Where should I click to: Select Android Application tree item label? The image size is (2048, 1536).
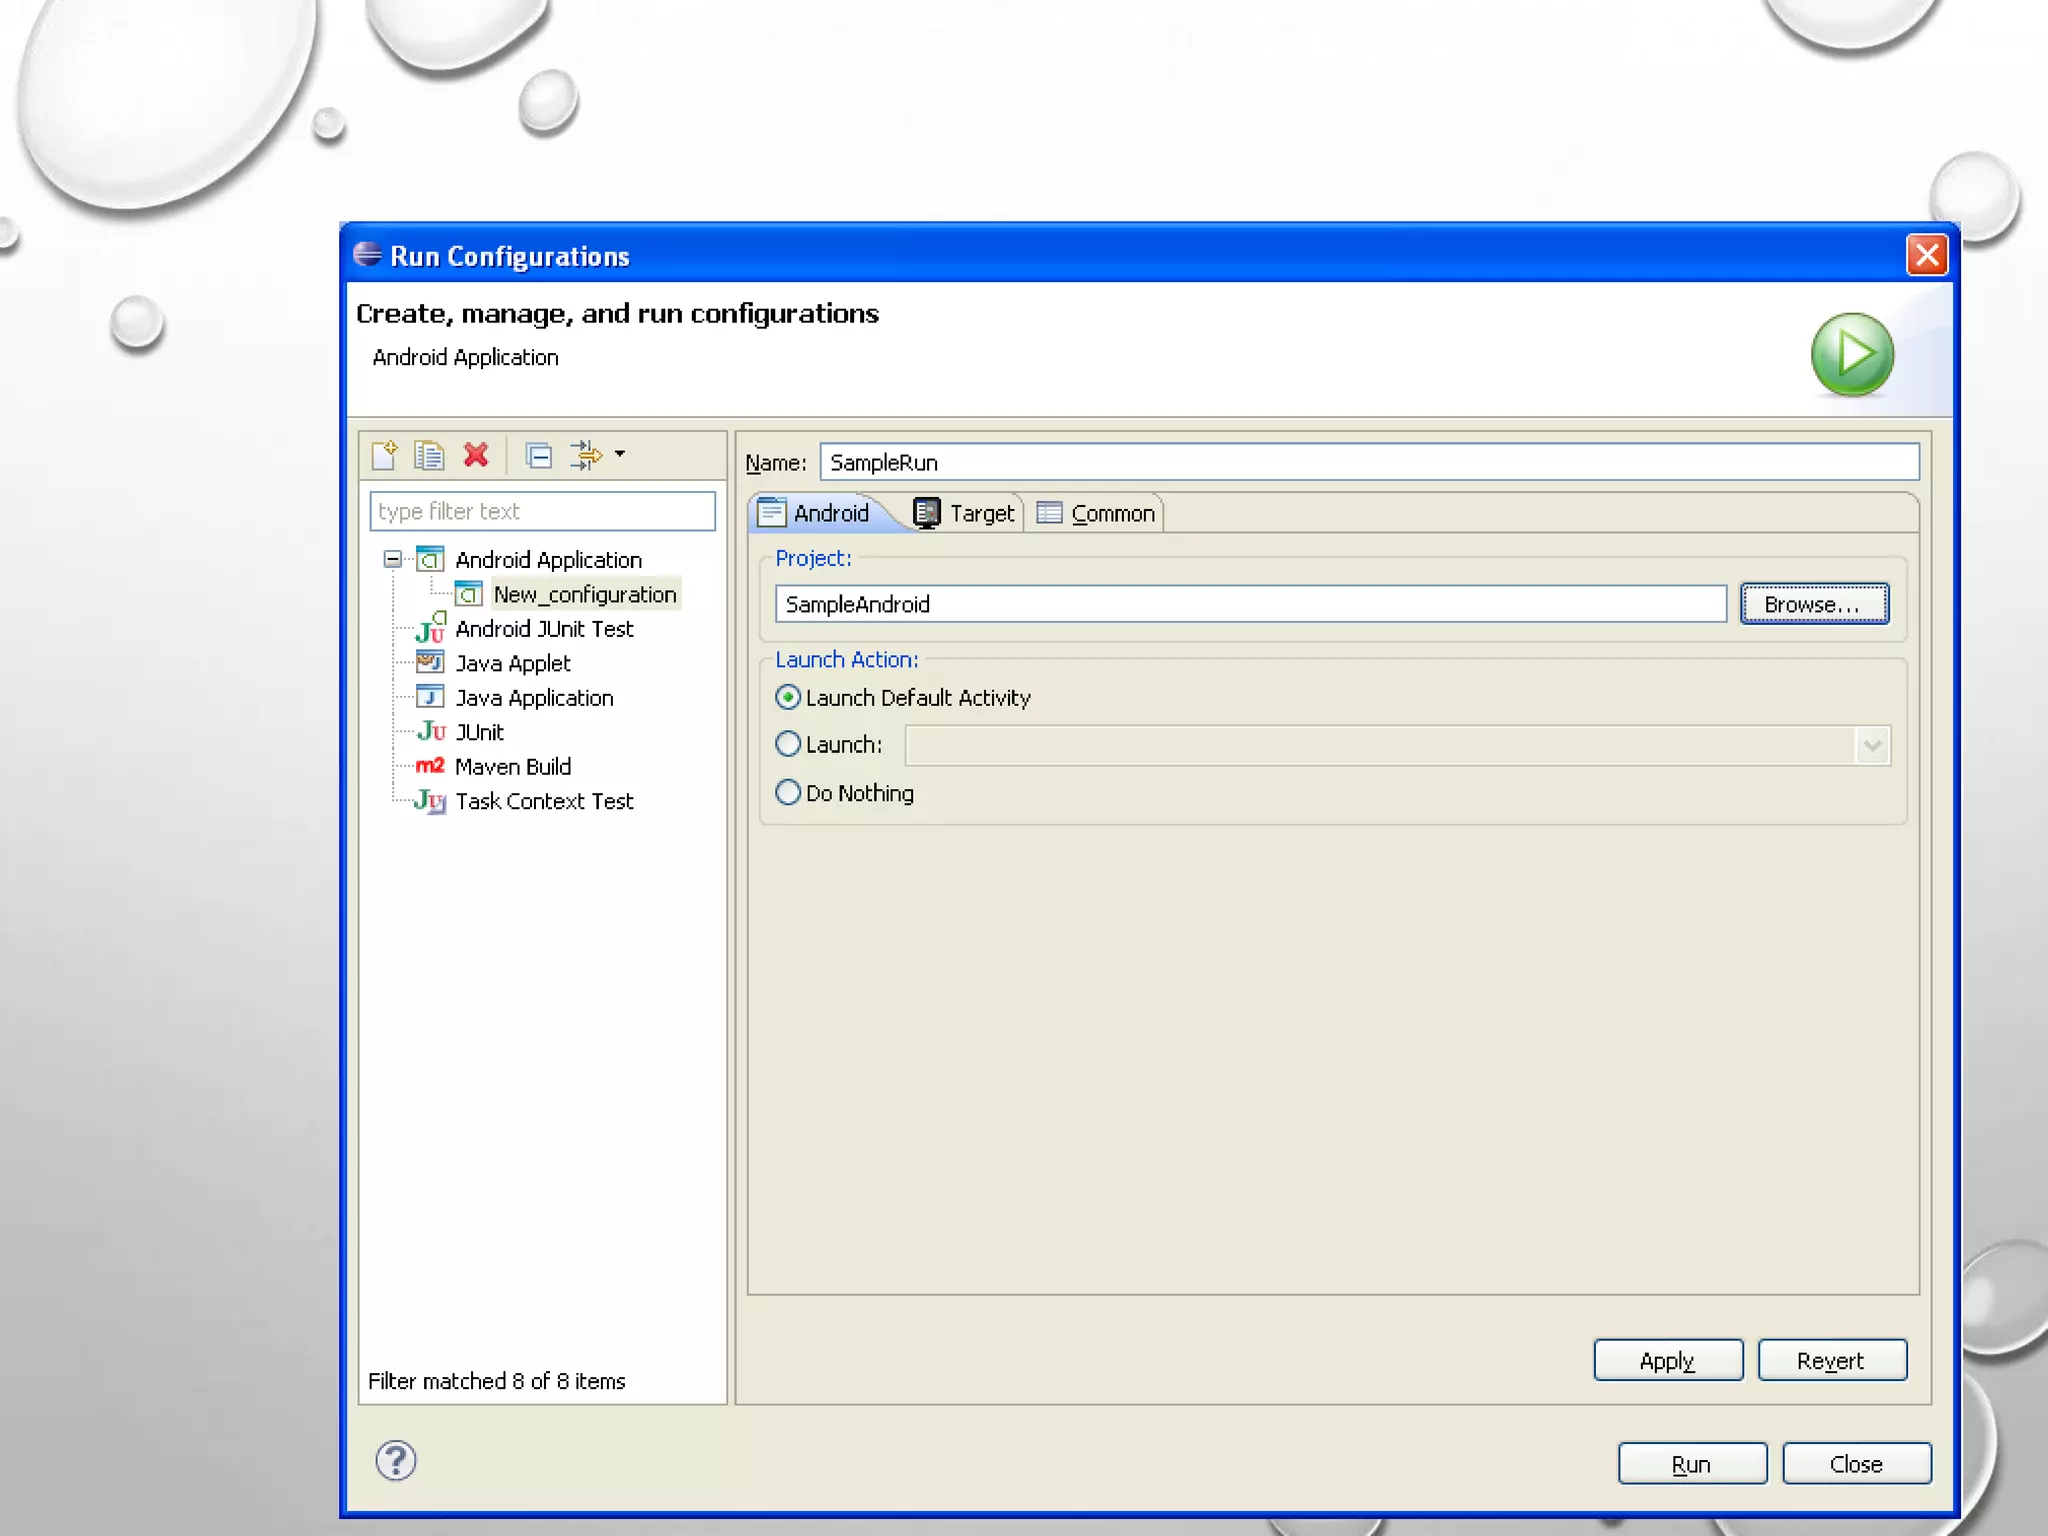(x=548, y=560)
